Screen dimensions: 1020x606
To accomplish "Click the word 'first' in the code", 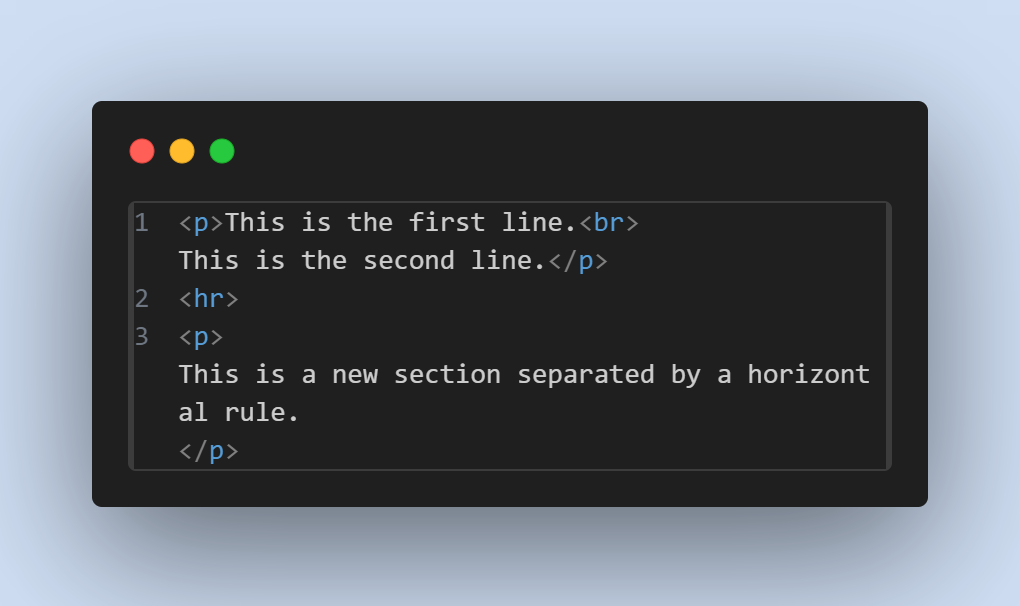I will [x=447, y=222].
